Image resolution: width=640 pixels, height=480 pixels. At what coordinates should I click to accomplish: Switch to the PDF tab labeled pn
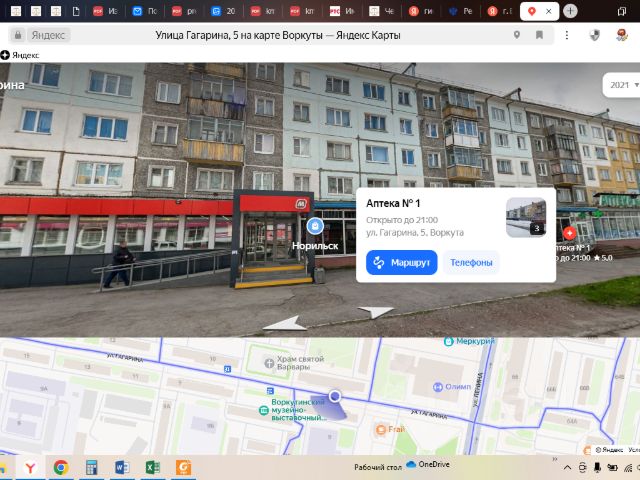tap(184, 11)
